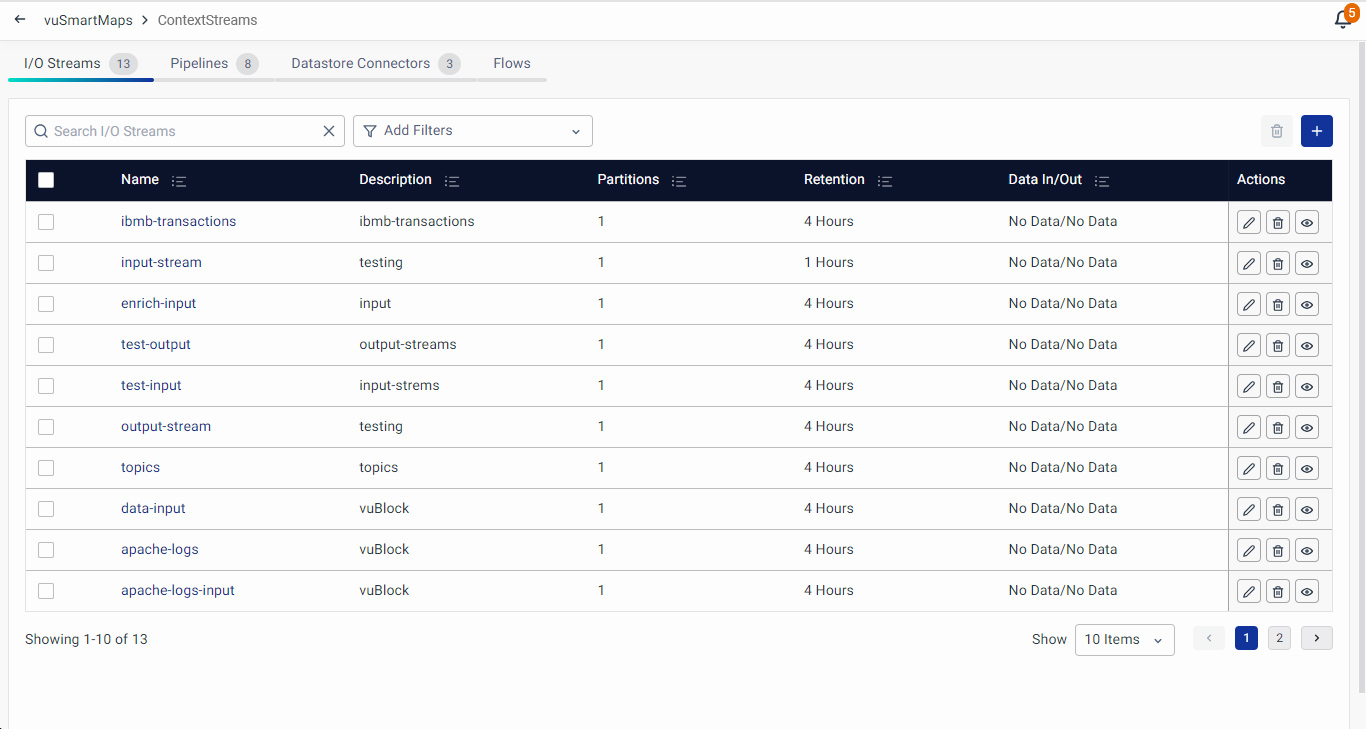Edit the ibmb-transactions stream
Screen dimensions: 1366x729
coord(1248,222)
